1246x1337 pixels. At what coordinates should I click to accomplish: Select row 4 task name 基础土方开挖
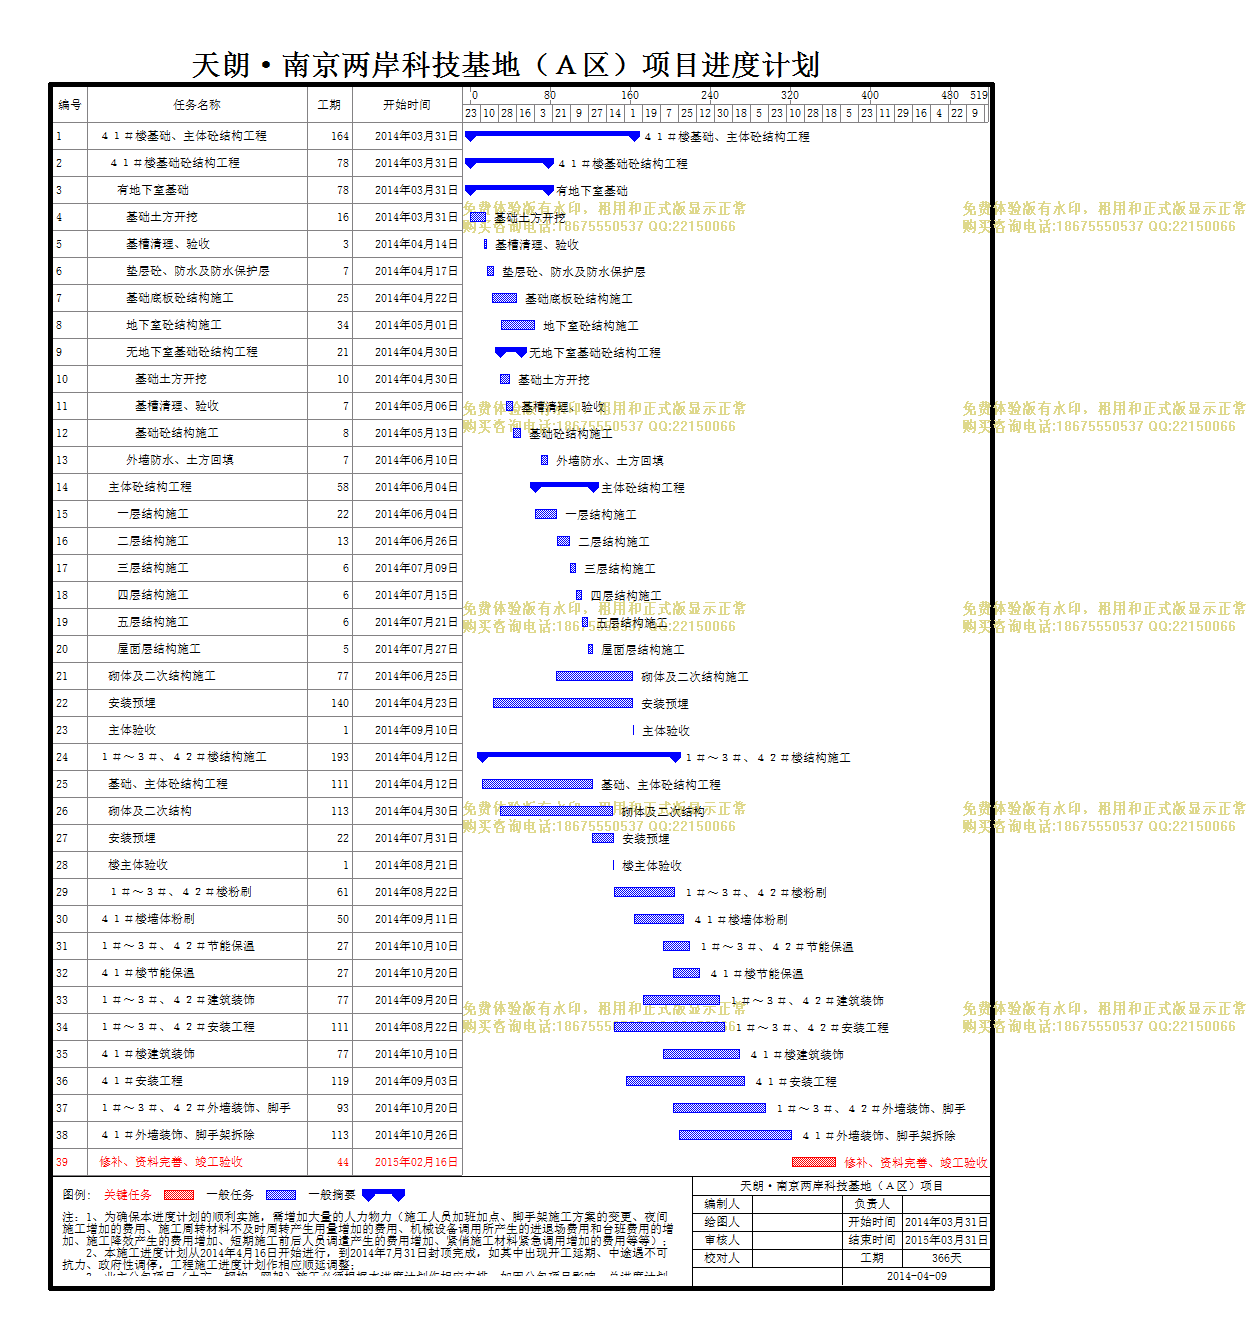pos(162,217)
